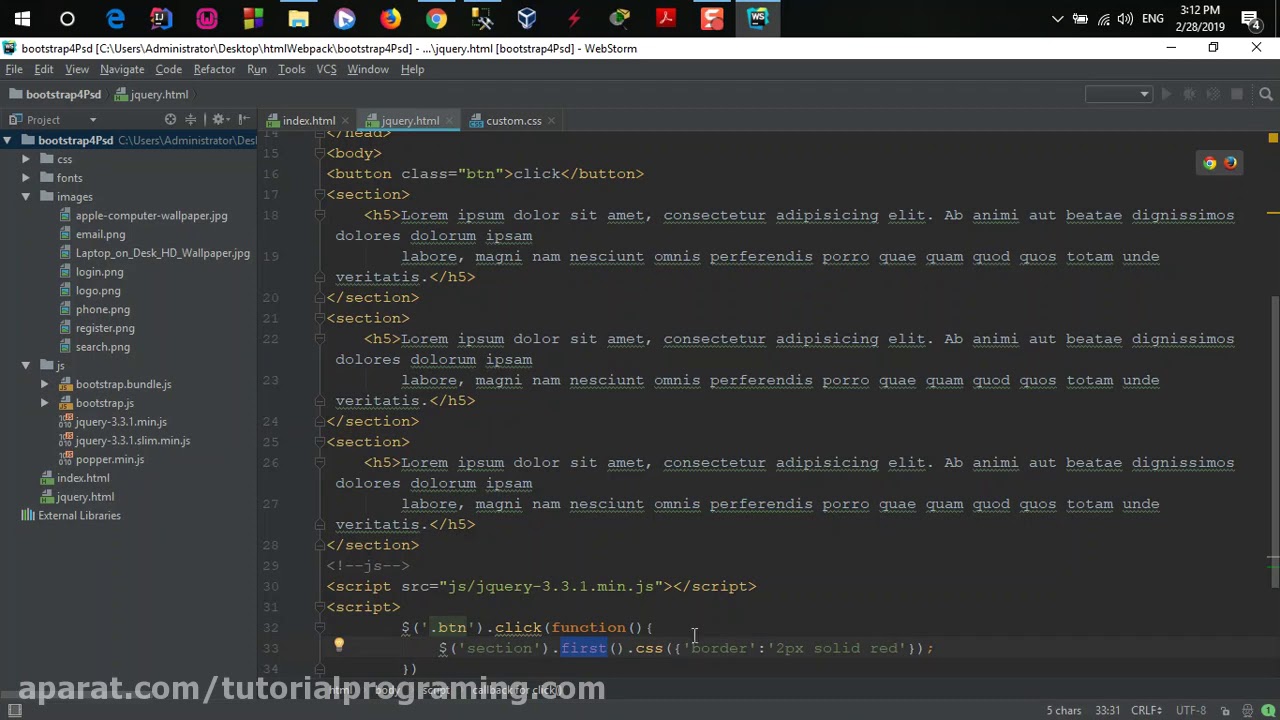Select jquery-3.3.1.slim.min.js file

132,440
